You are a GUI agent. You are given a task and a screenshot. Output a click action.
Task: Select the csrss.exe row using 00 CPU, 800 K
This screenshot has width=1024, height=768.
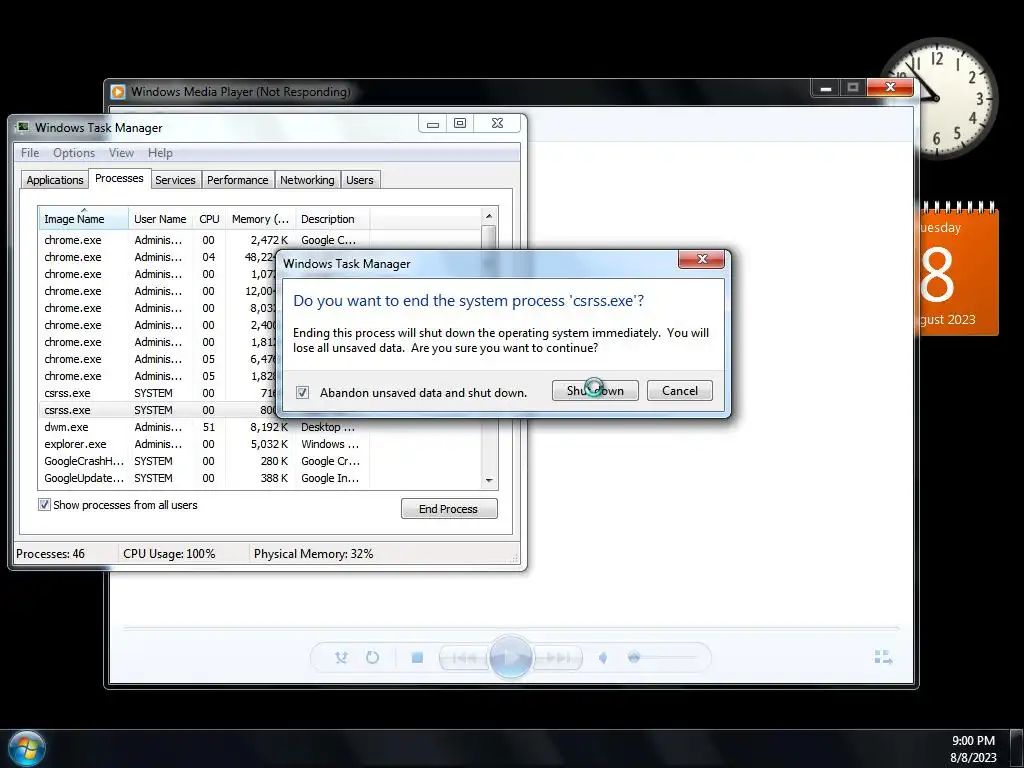click(159, 410)
